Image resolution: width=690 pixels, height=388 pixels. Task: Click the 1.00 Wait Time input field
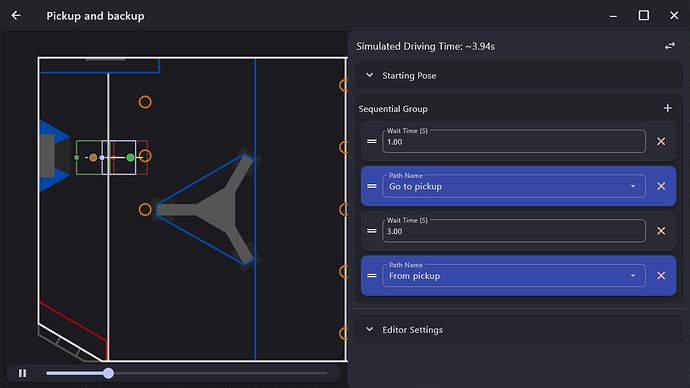click(514, 142)
